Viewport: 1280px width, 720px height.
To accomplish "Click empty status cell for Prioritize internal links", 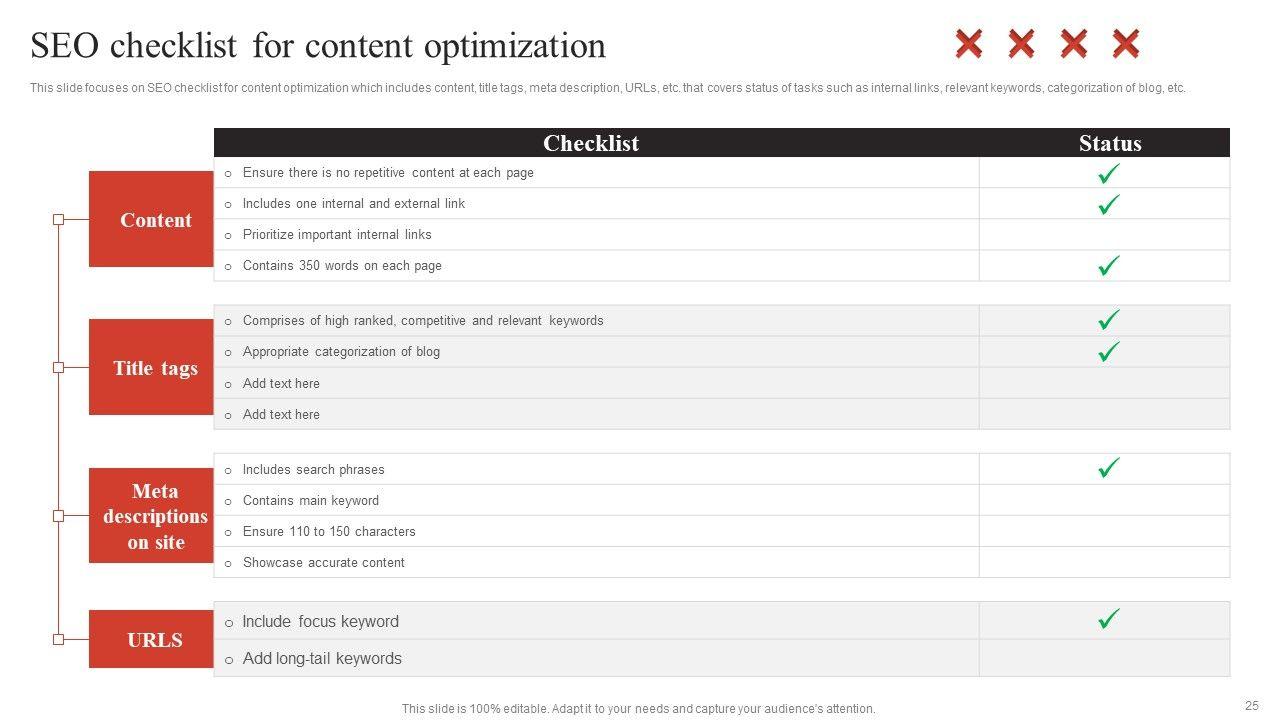I will [1104, 235].
